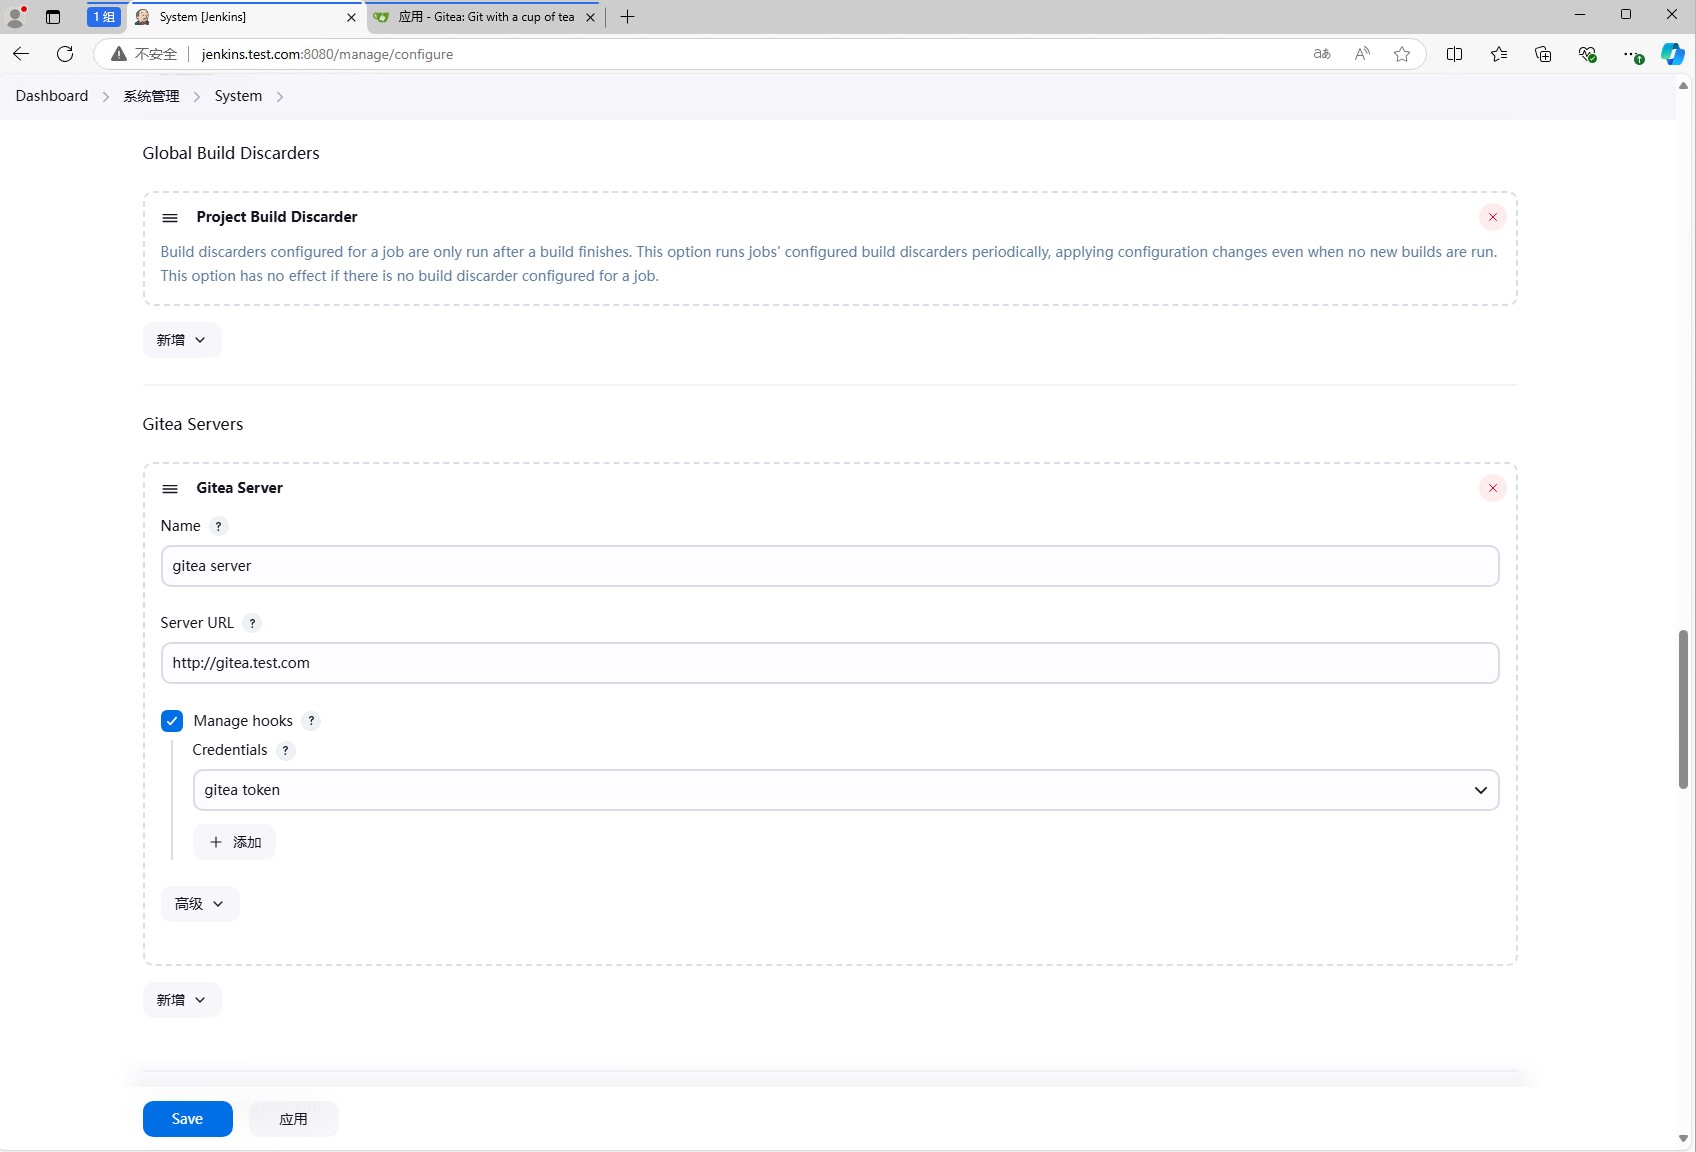Viewport: 1696px width, 1152px height.
Task: Click the Name input with gitea server
Action: tap(830, 566)
